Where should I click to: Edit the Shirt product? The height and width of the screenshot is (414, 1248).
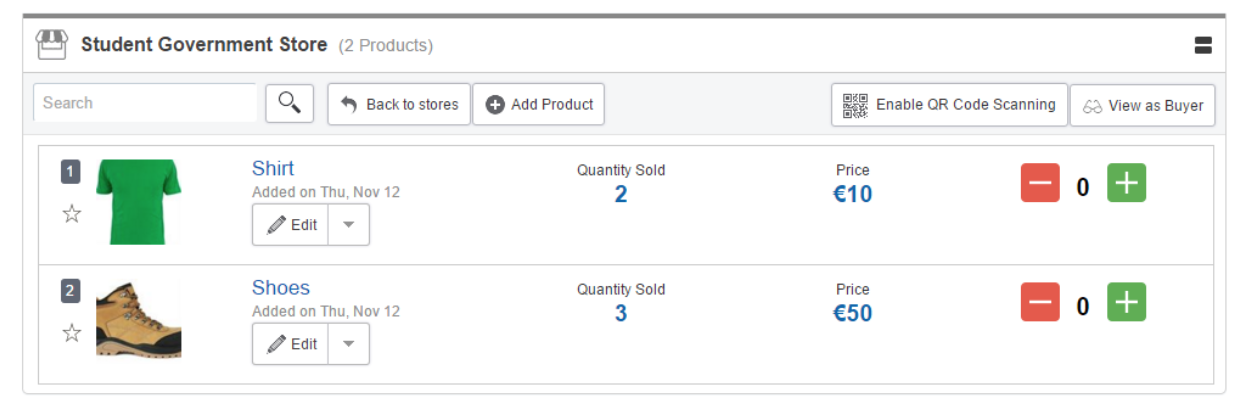[291, 225]
